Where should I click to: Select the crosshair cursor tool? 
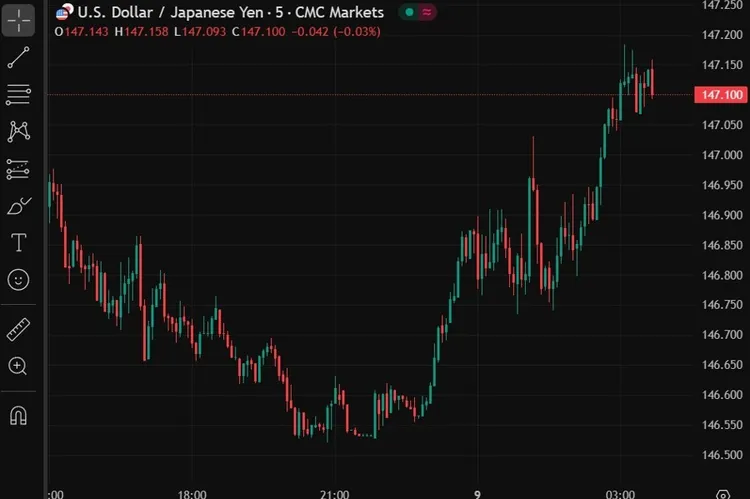coord(18,21)
